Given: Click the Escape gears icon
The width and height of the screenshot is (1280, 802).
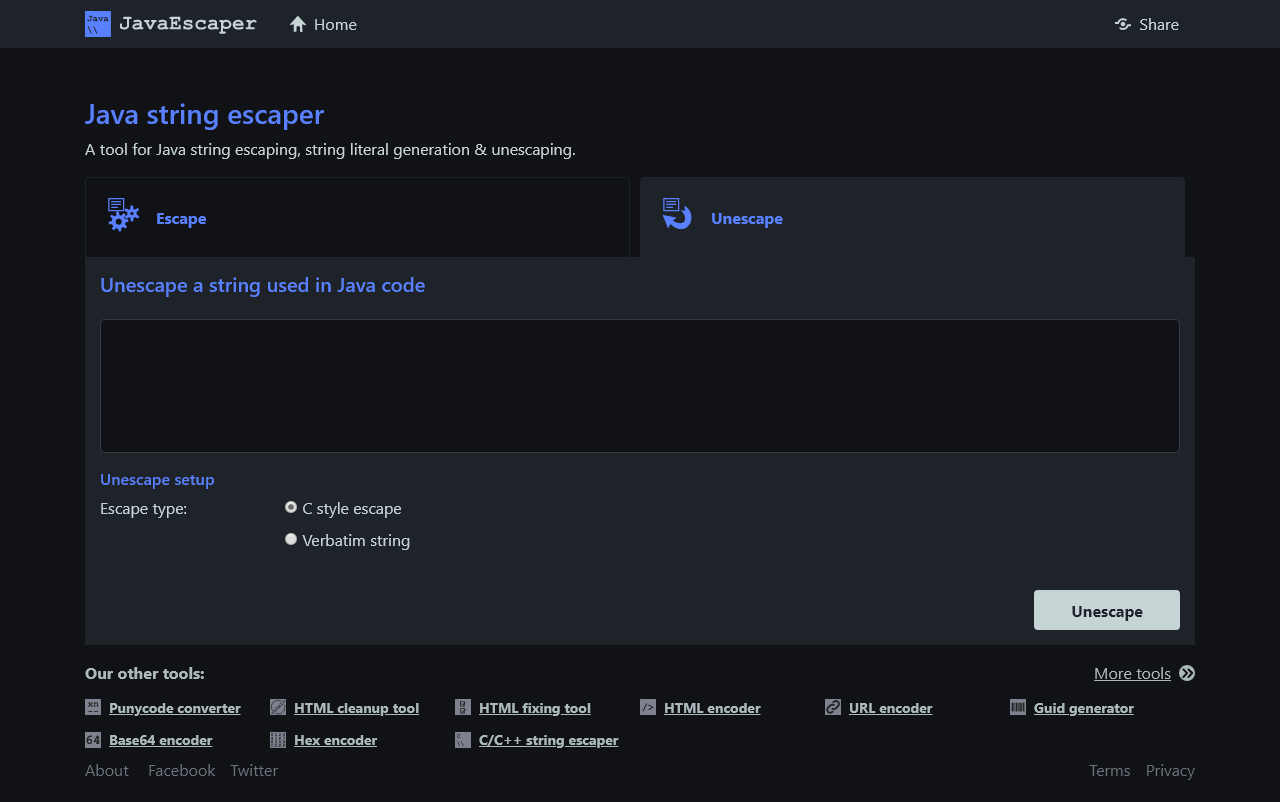Looking at the screenshot, I should click(x=123, y=214).
